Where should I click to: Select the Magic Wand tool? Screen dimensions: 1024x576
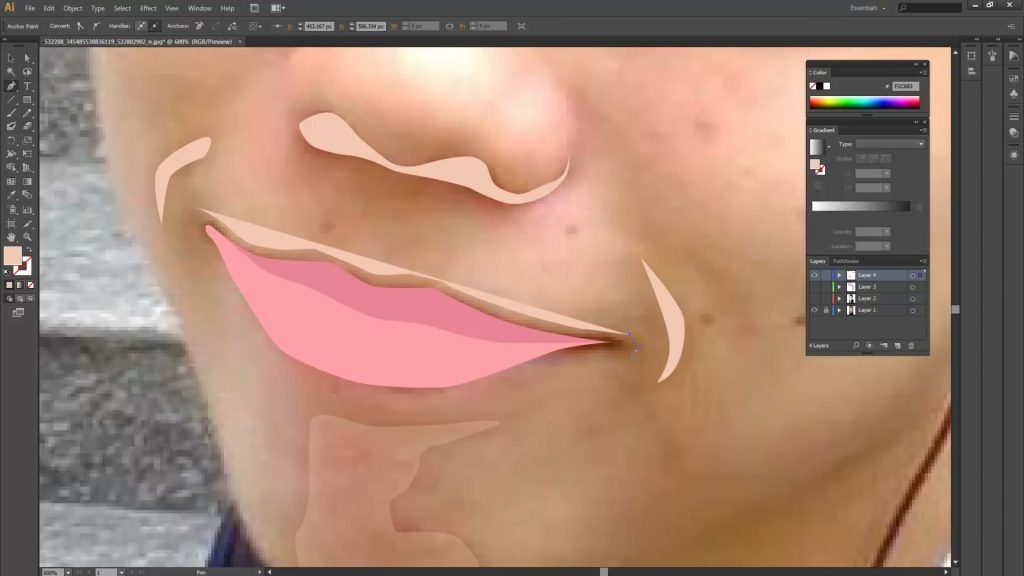pyautogui.click(x=11, y=72)
